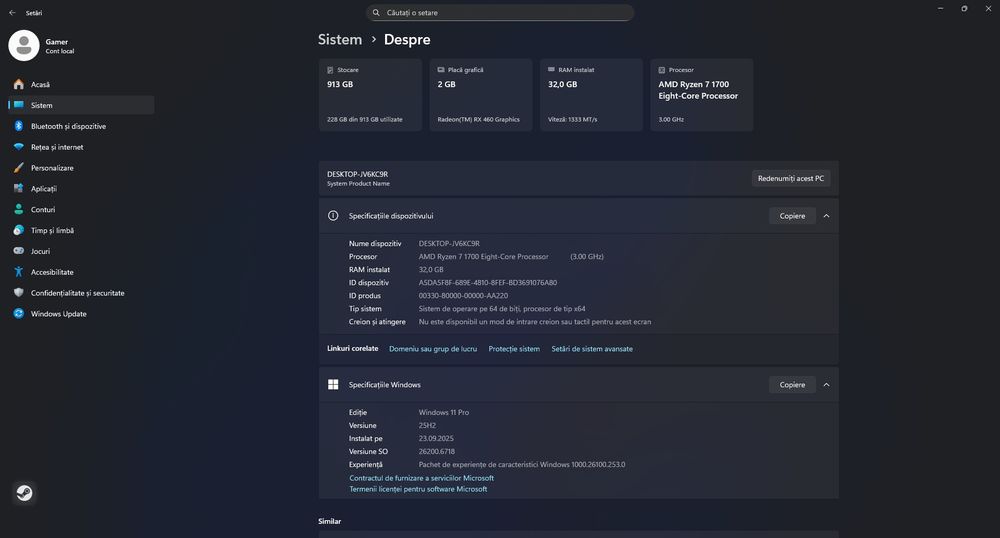This screenshot has width=1000, height=538.
Task: Click the Personalizare paintbrush icon
Action: [19, 168]
